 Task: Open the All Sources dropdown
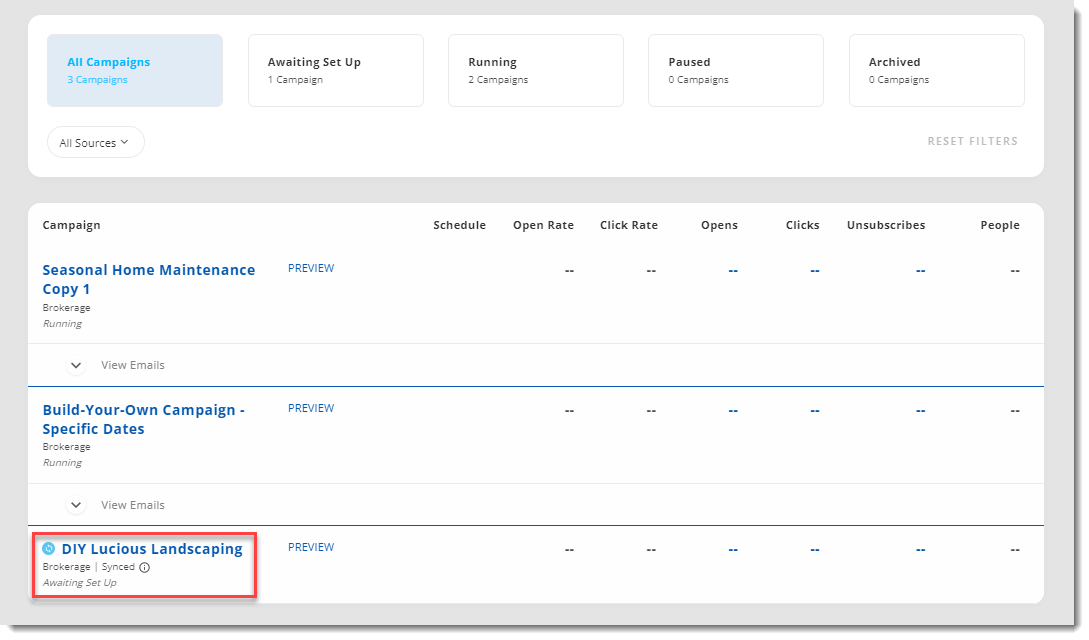click(95, 143)
